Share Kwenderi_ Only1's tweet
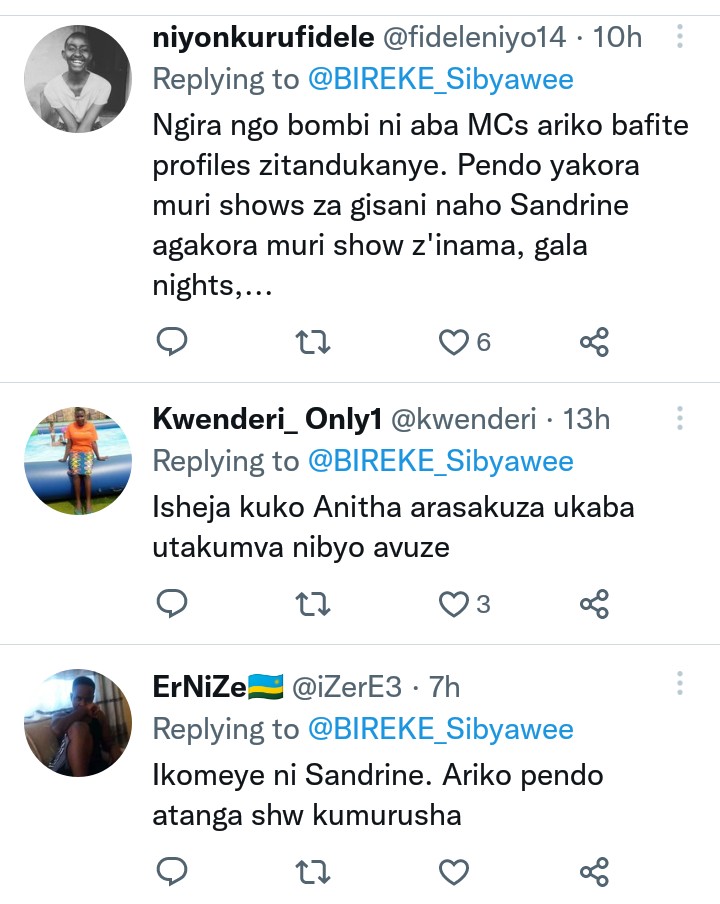The width and height of the screenshot is (720, 904). point(594,604)
